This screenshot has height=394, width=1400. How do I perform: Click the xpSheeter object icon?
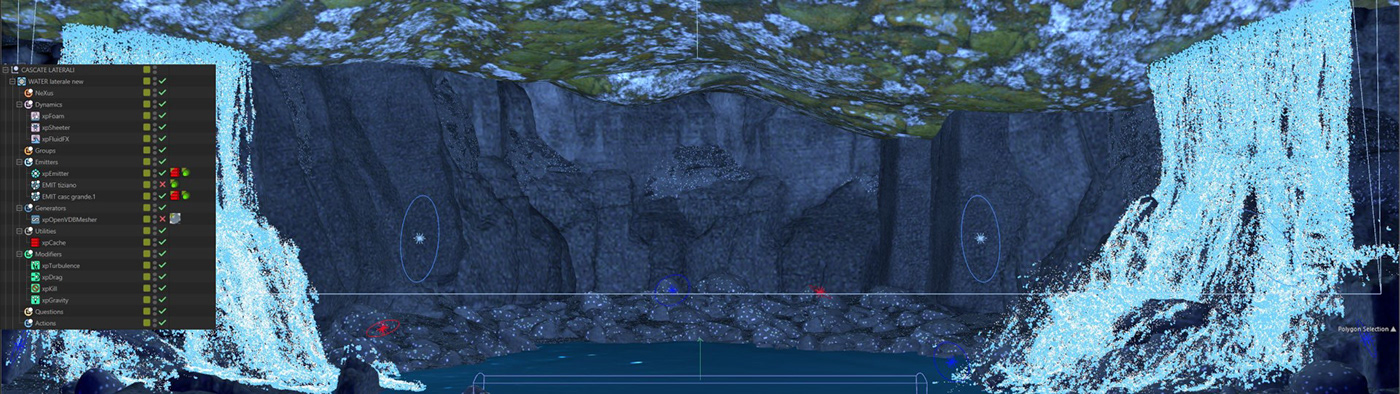point(35,128)
